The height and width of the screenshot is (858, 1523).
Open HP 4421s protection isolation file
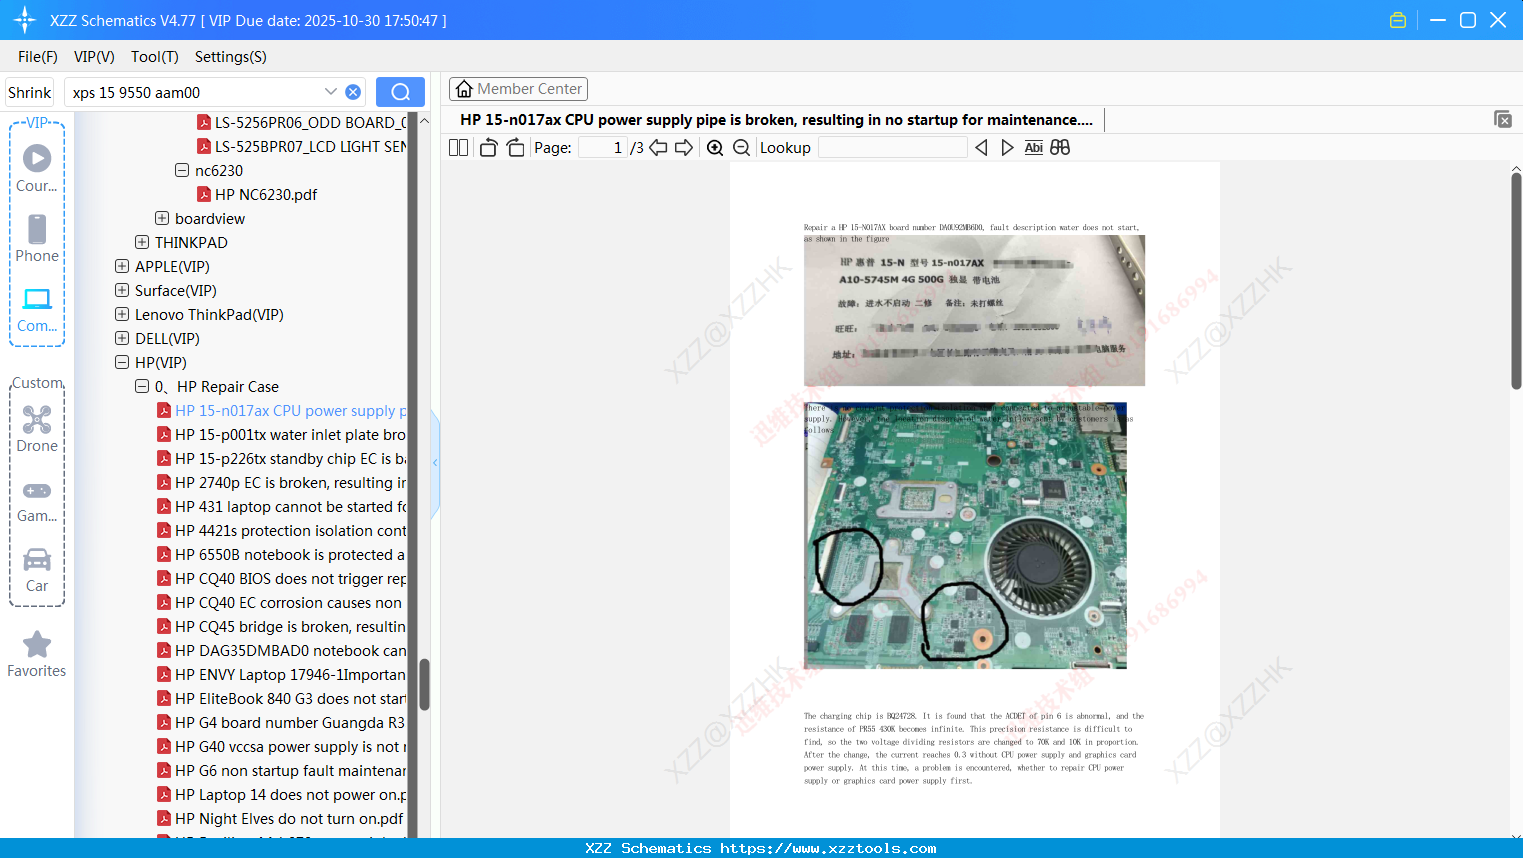pyautogui.click(x=282, y=530)
